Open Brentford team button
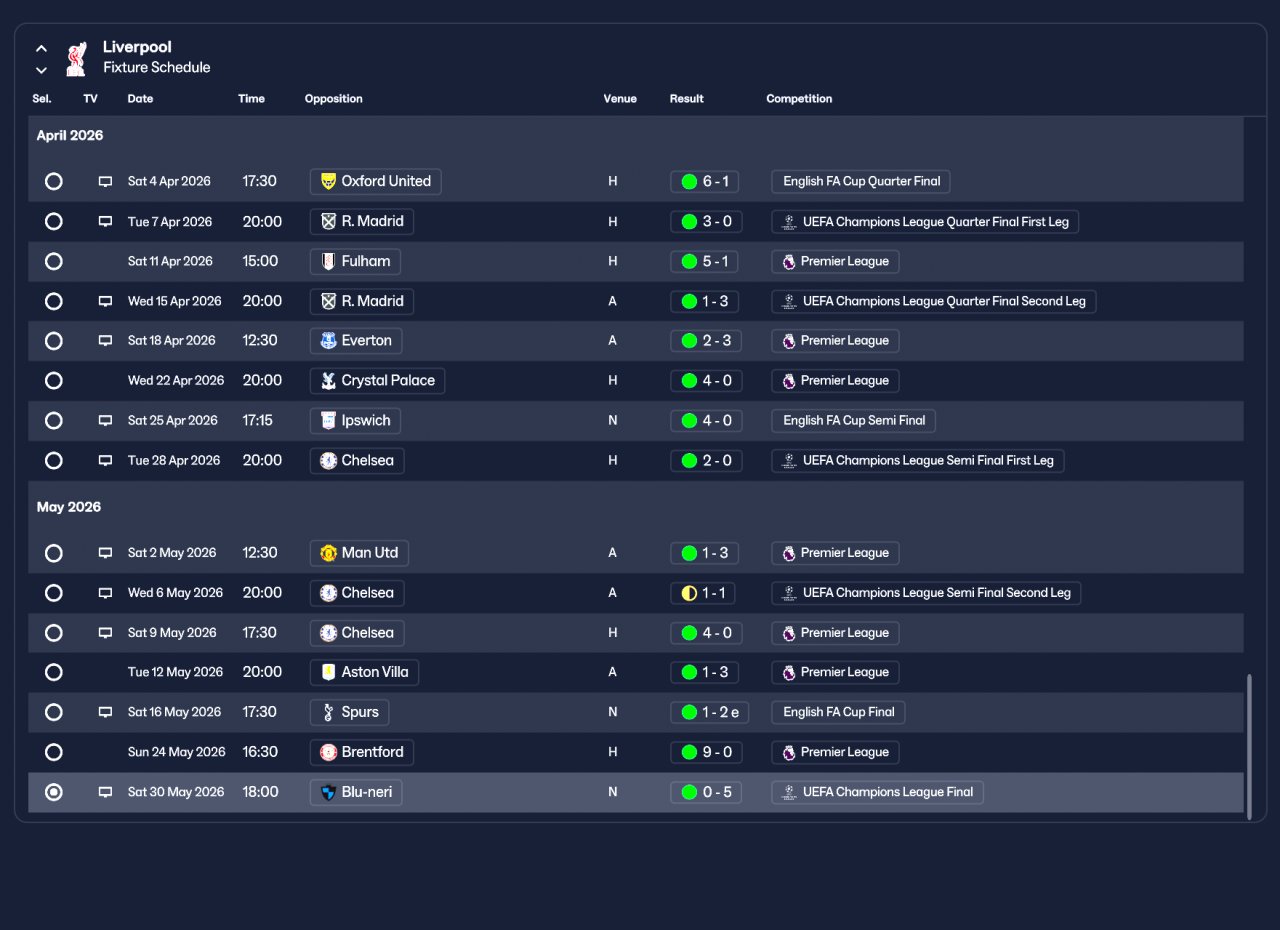This screenshot has width=1280, height=930. click(x=362, y=752)
